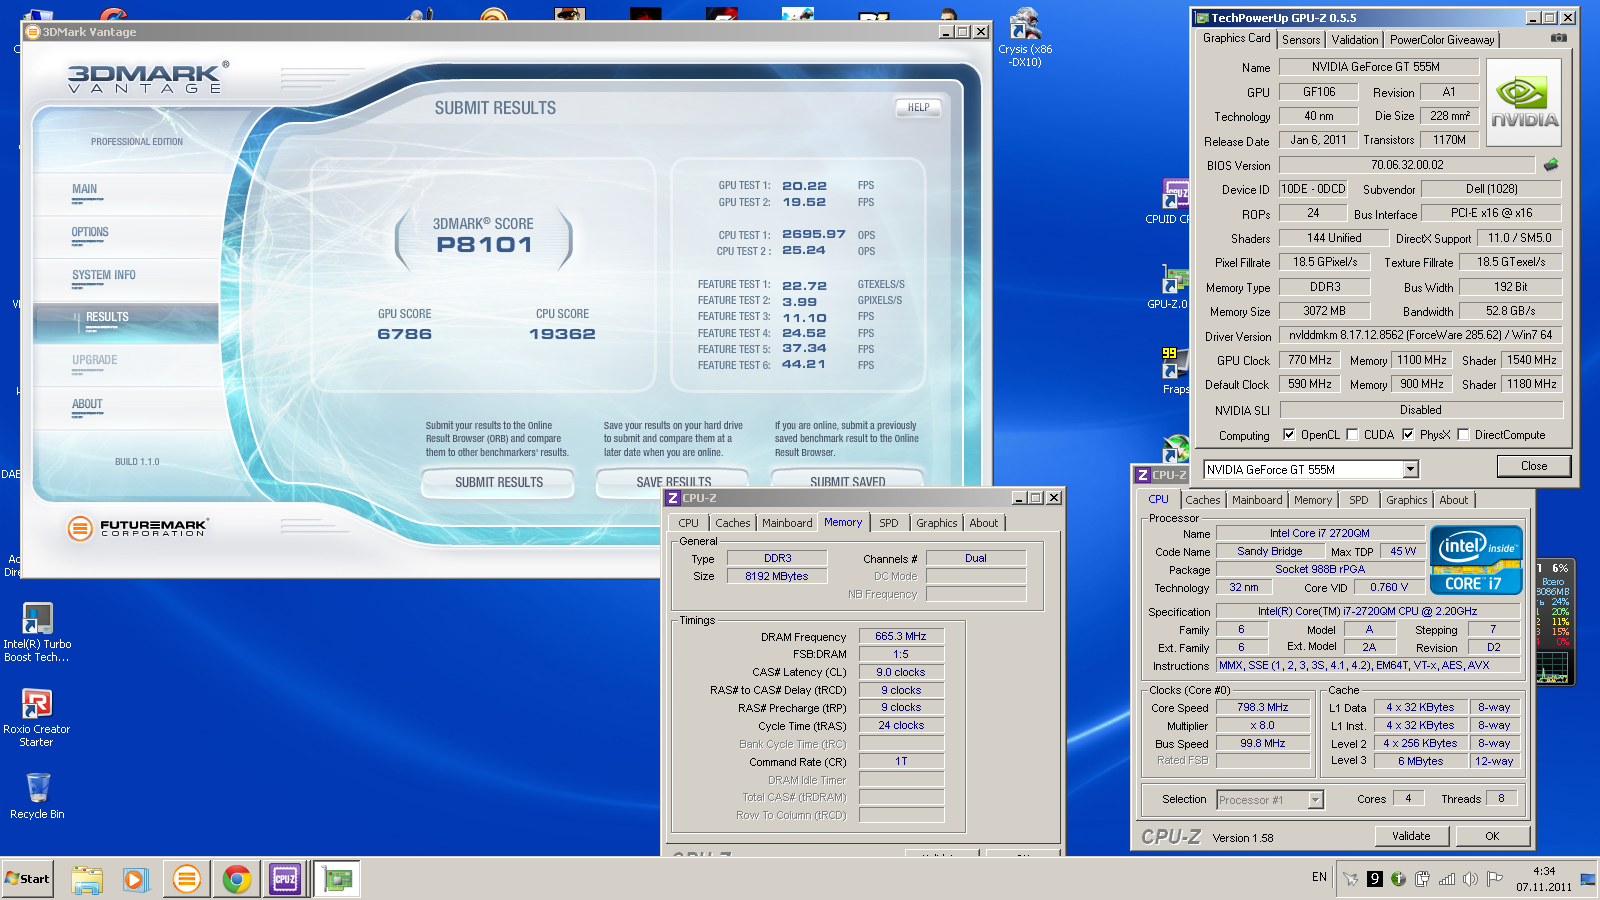
Task: Open Graphics tab in the CPU-Z processor window
Action: [1407, 500]
